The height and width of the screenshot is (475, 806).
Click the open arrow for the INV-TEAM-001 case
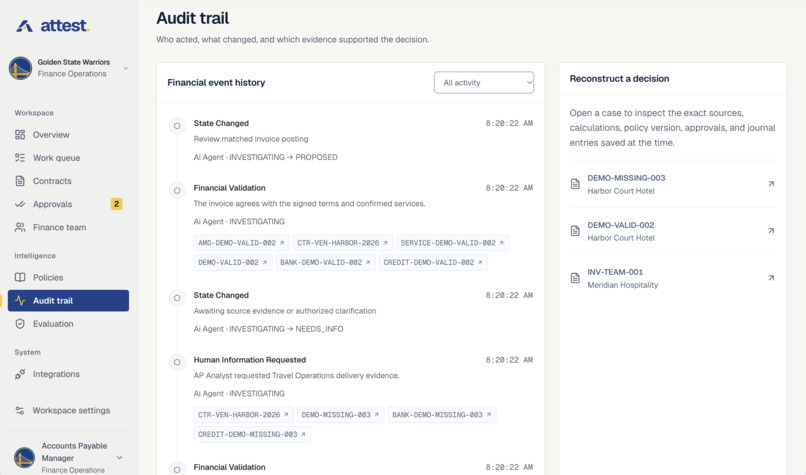click(x=771, y=278)
